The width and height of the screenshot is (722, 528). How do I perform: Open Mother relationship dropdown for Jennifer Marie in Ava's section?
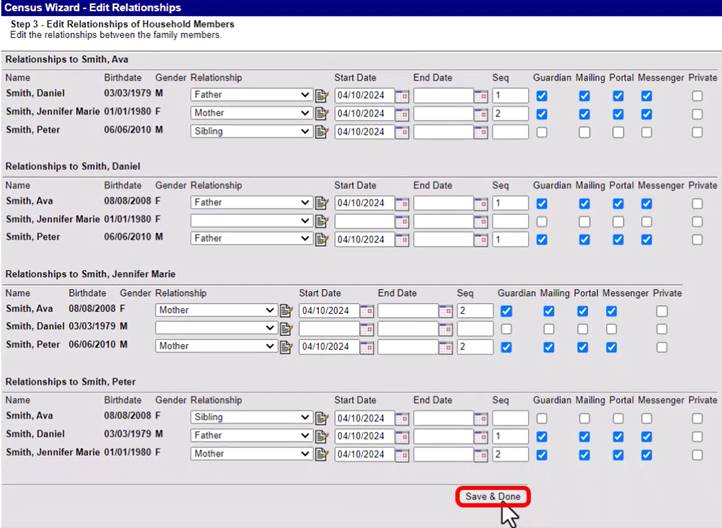pos(251,113)
